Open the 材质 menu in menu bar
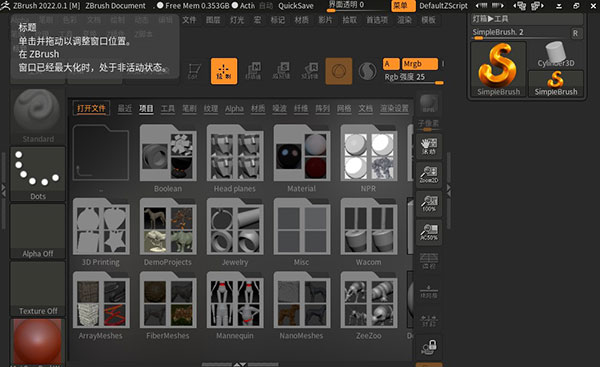This screenshot has height=367, width=600. click(x=301, y=20)
